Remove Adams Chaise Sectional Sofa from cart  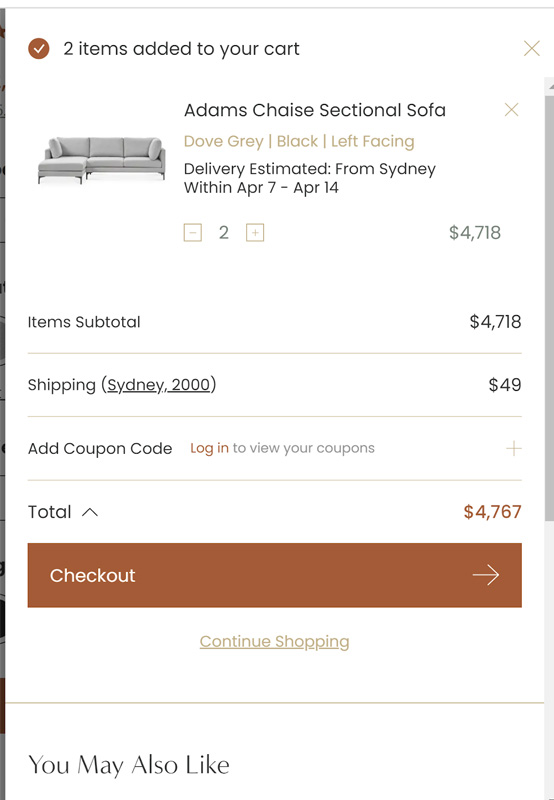tap(511, 109)
